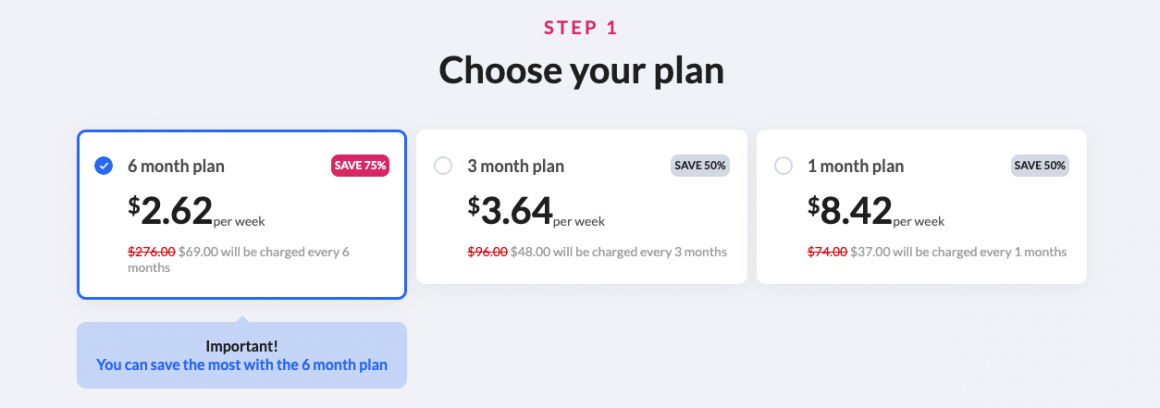Click the crossed-out $276.00 price
This screenshot has width=1160, height=408.
pos(151,252)
